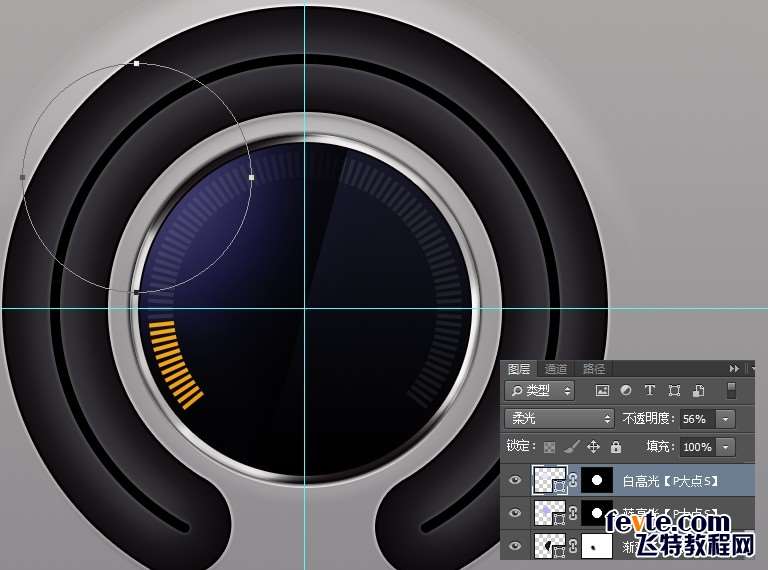Toggle mask link on second layer

tap(574, 512)
